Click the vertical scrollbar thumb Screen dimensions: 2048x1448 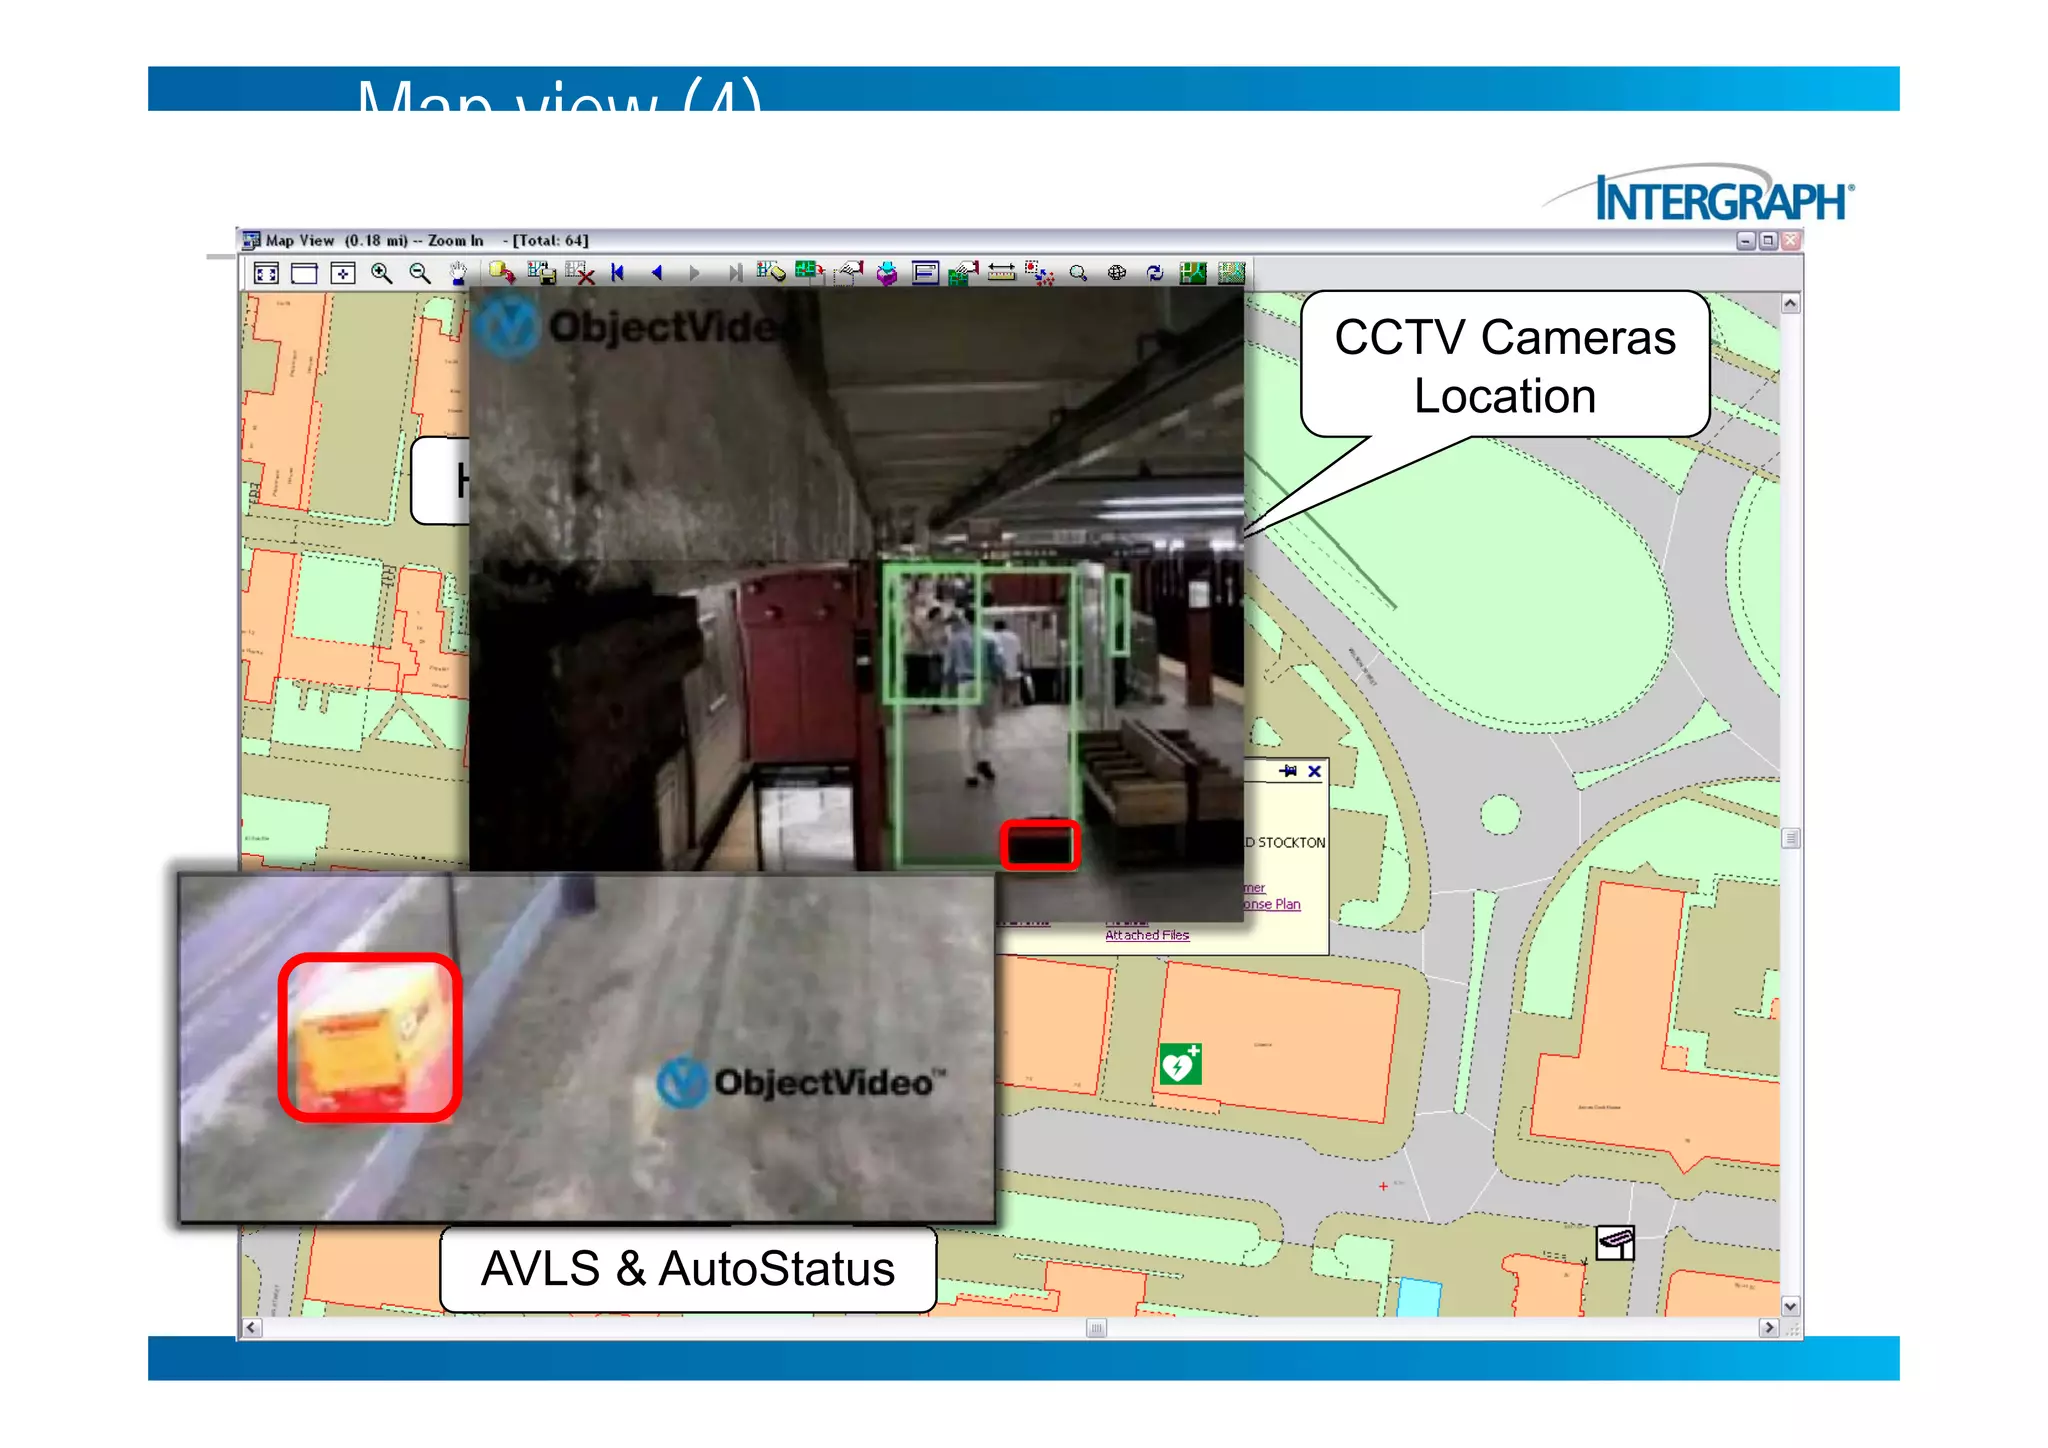point(1790,838)
